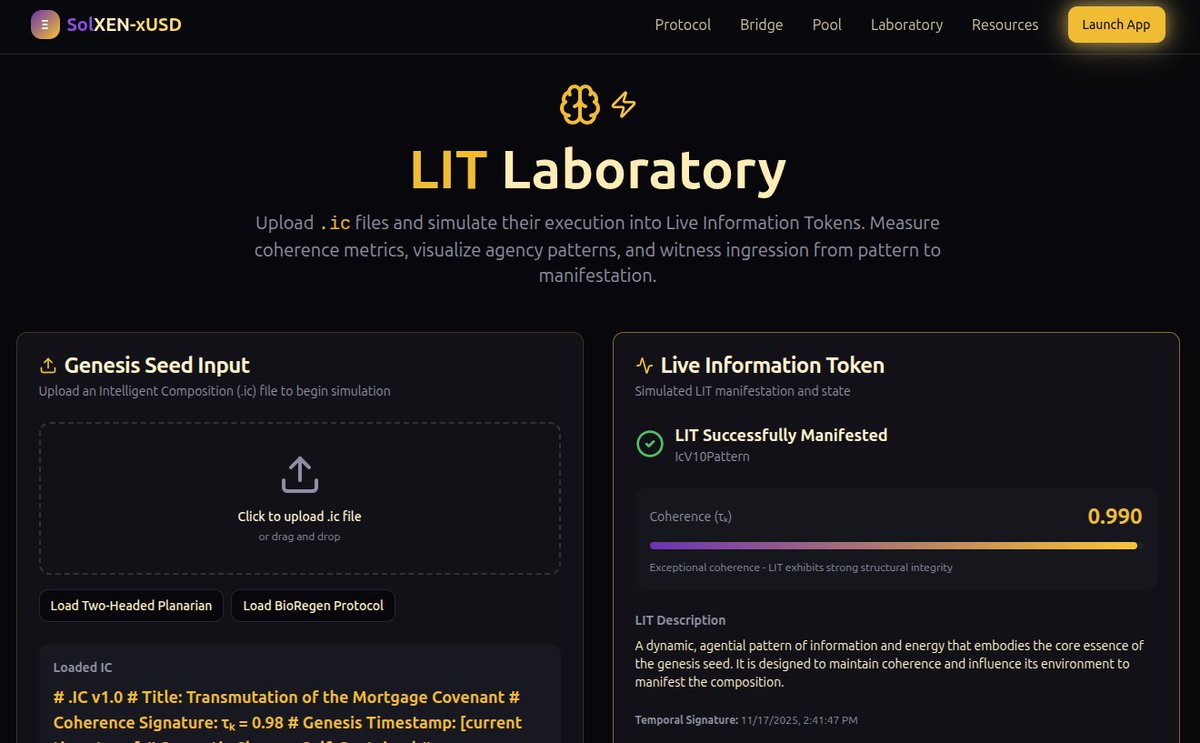Click the 'IcV10Pattern' text
This screenshot has width=1200, height=743.
click(x=712, y=457)
